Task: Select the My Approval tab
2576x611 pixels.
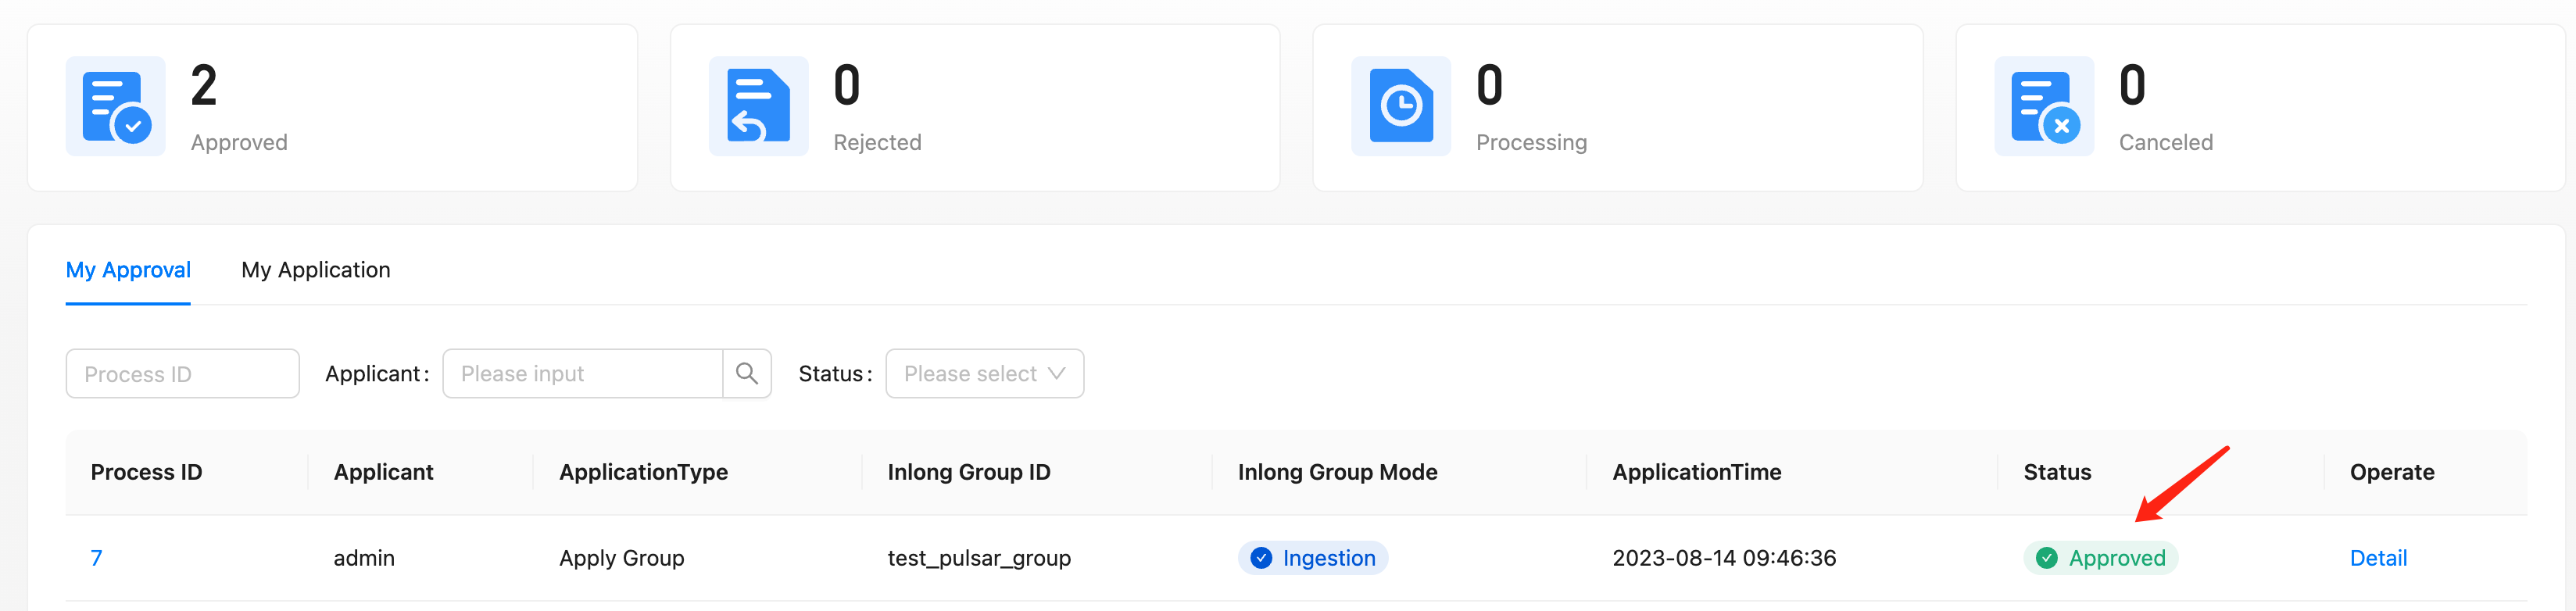Action: [128, 270]
